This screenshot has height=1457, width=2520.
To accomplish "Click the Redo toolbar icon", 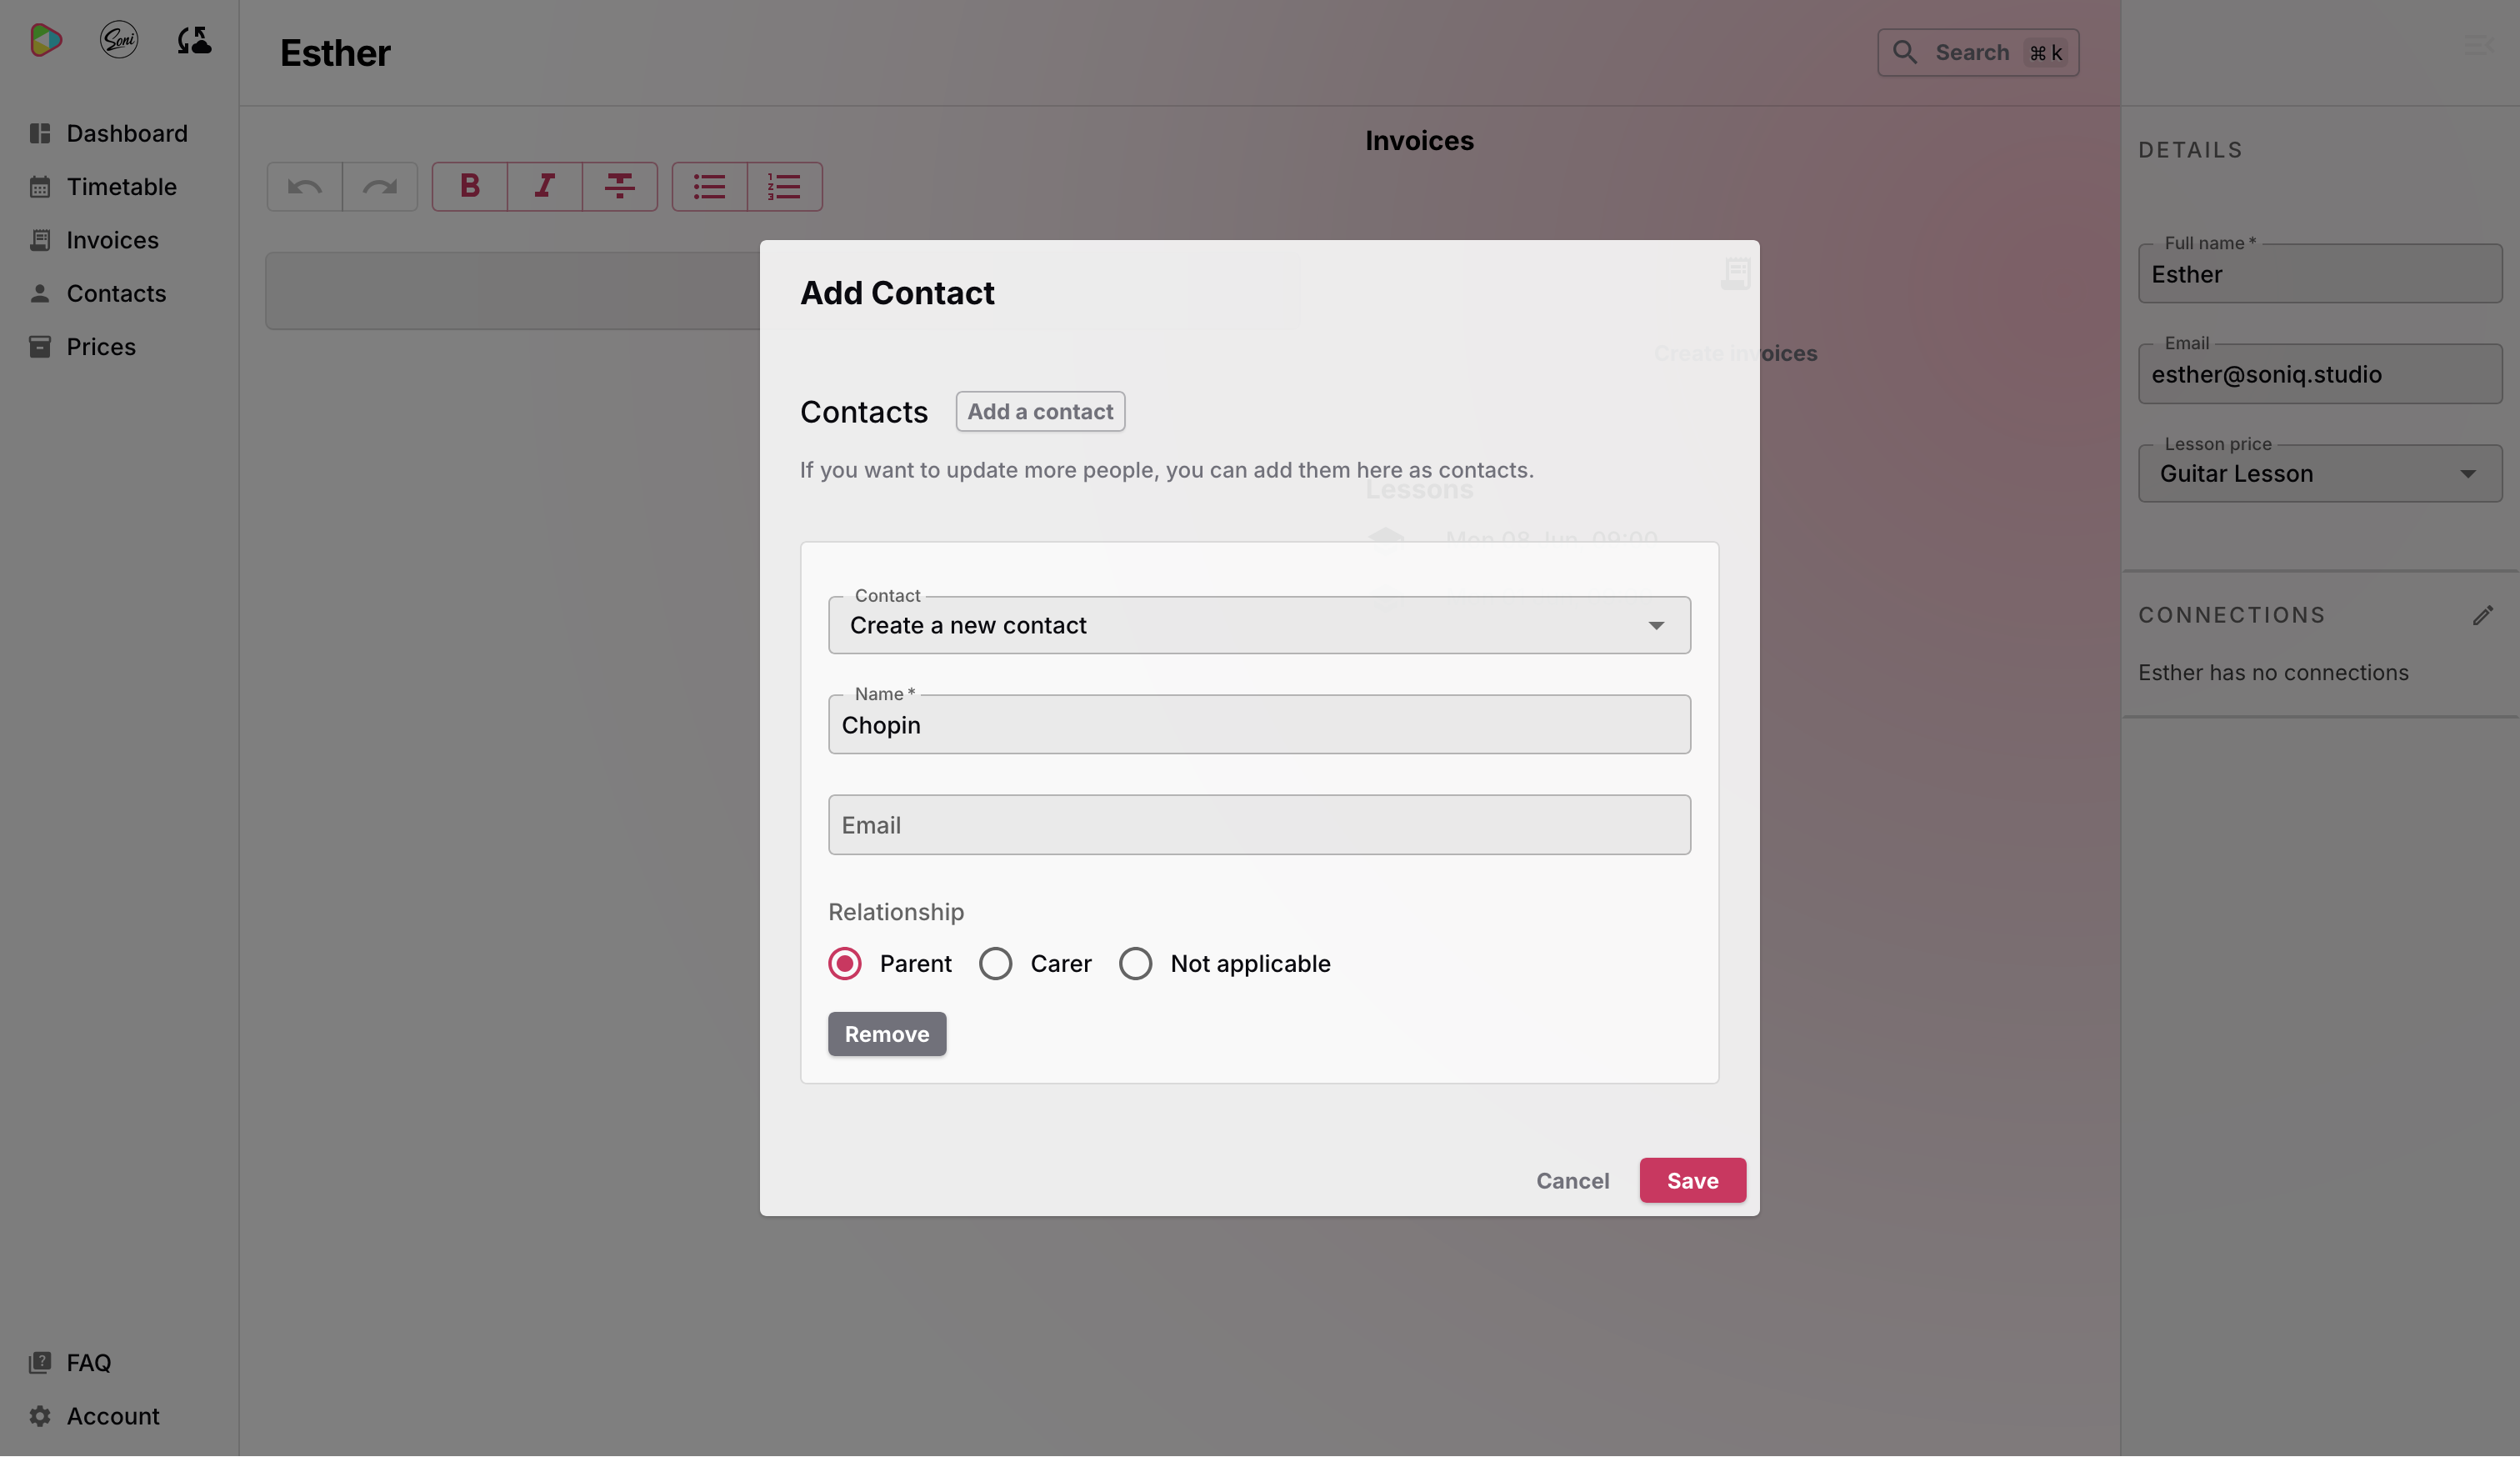I will coord(380,187).
